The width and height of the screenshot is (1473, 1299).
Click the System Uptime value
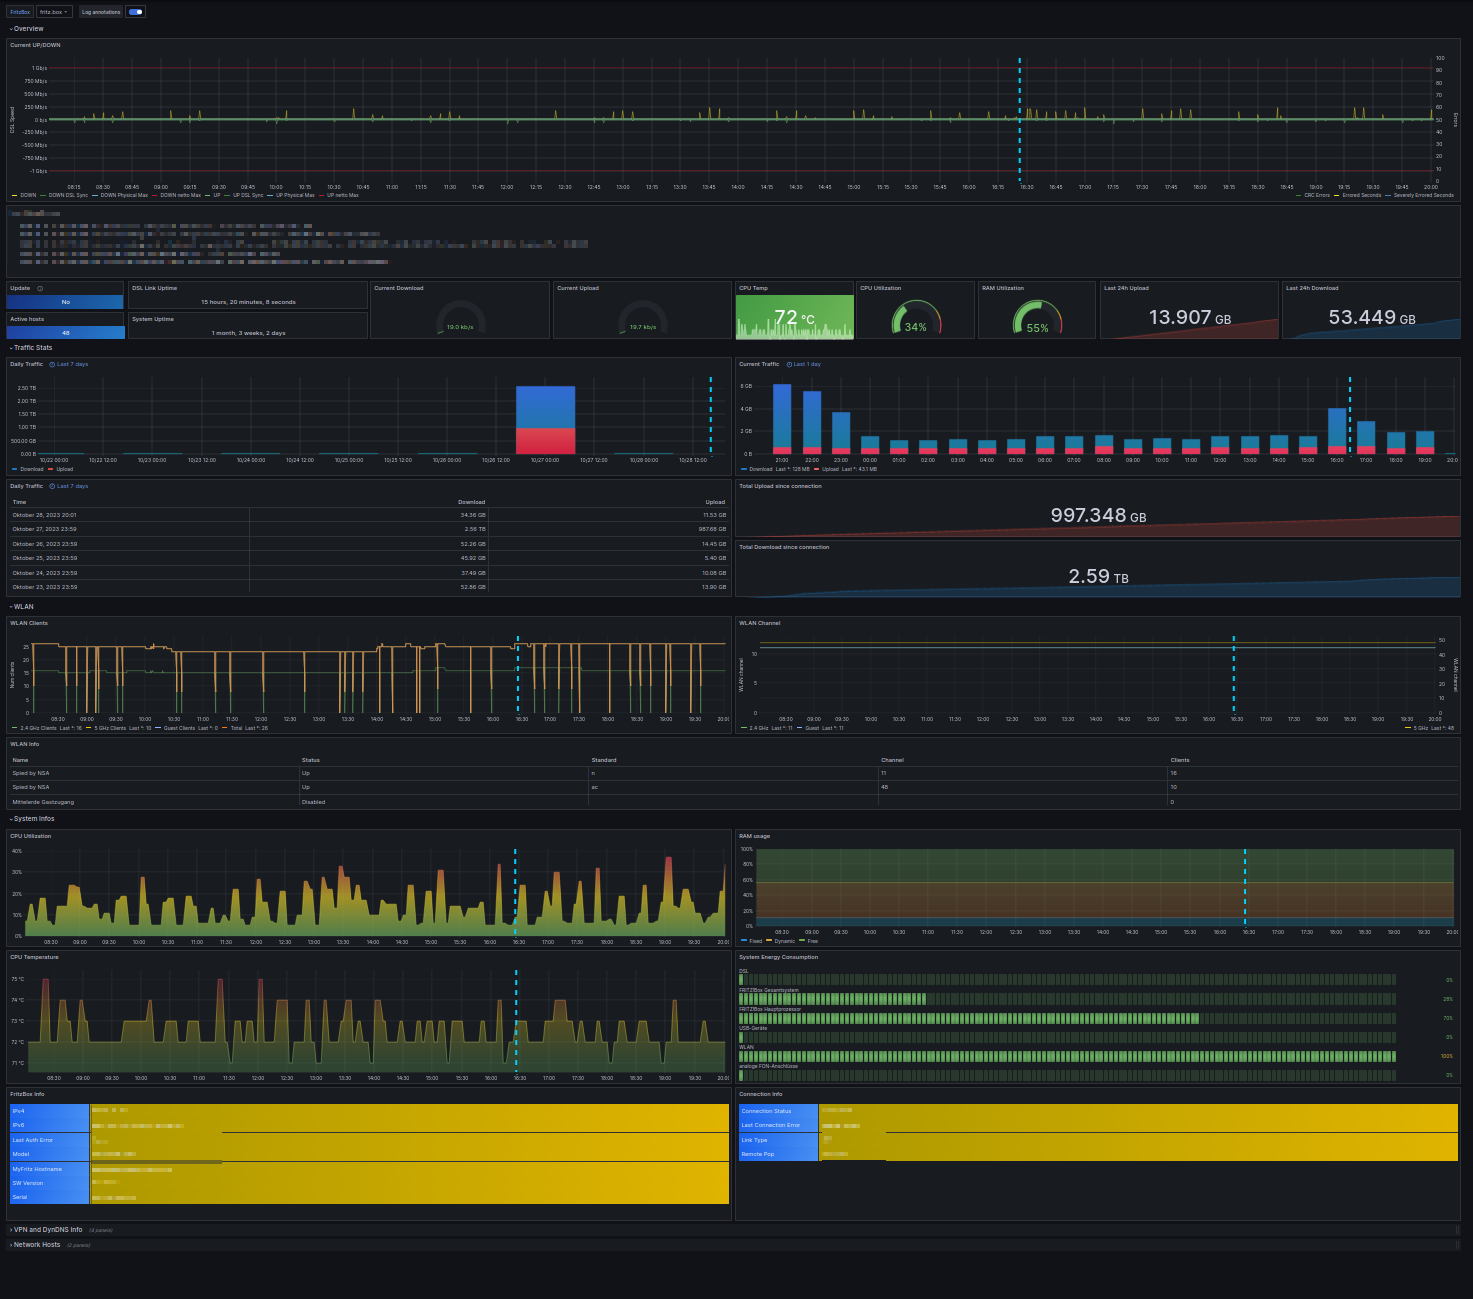pos(248,333)
